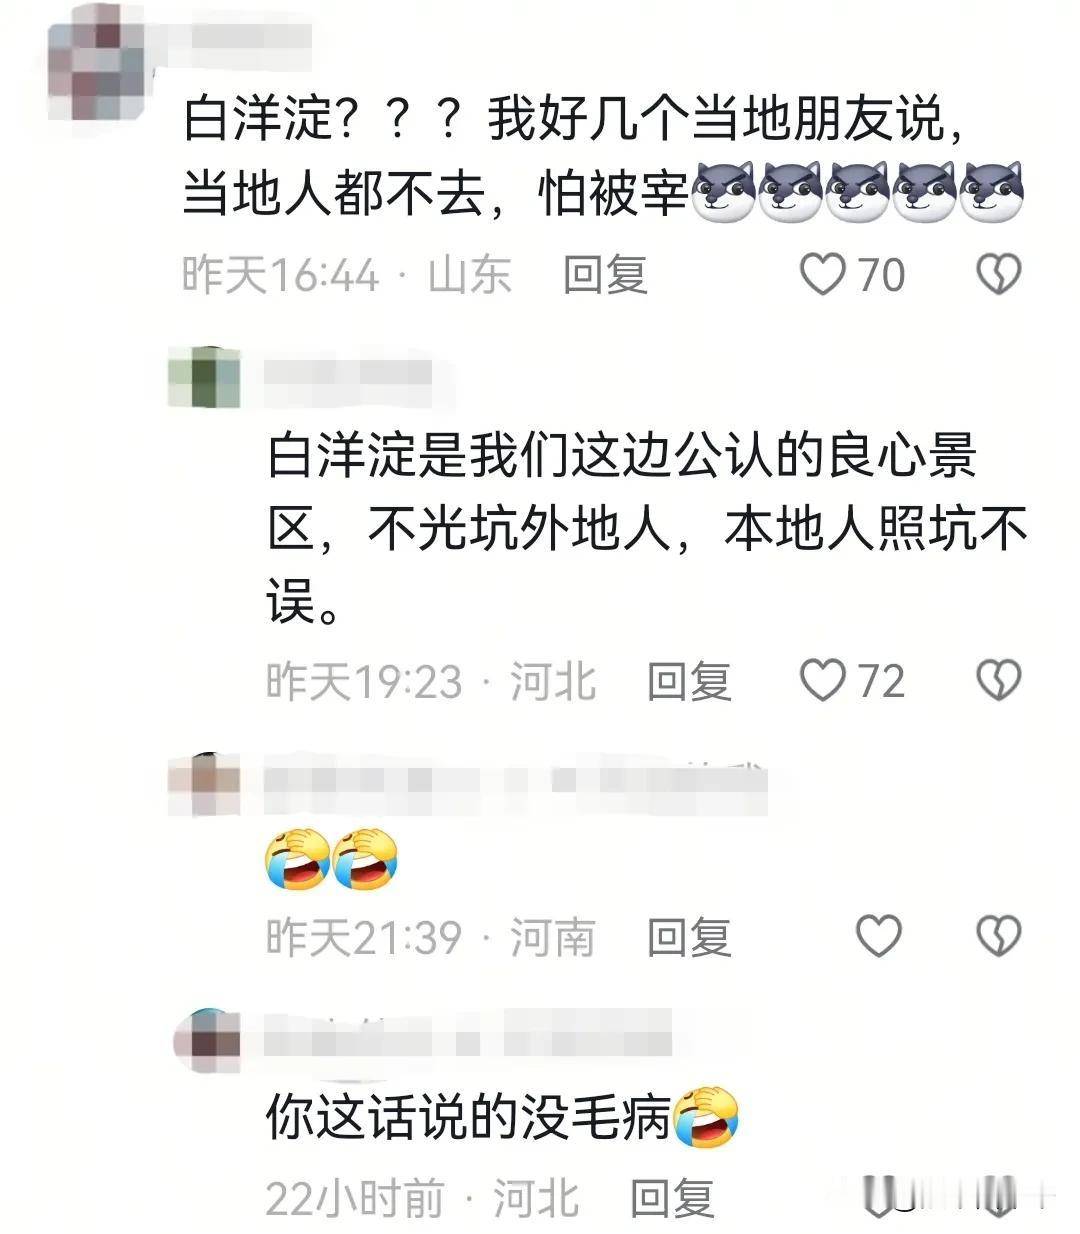Open username above 白洋淀是我们这边 reply
Image resolution: width=1080 pixels, height=1234 pixels.
[347, 375]
